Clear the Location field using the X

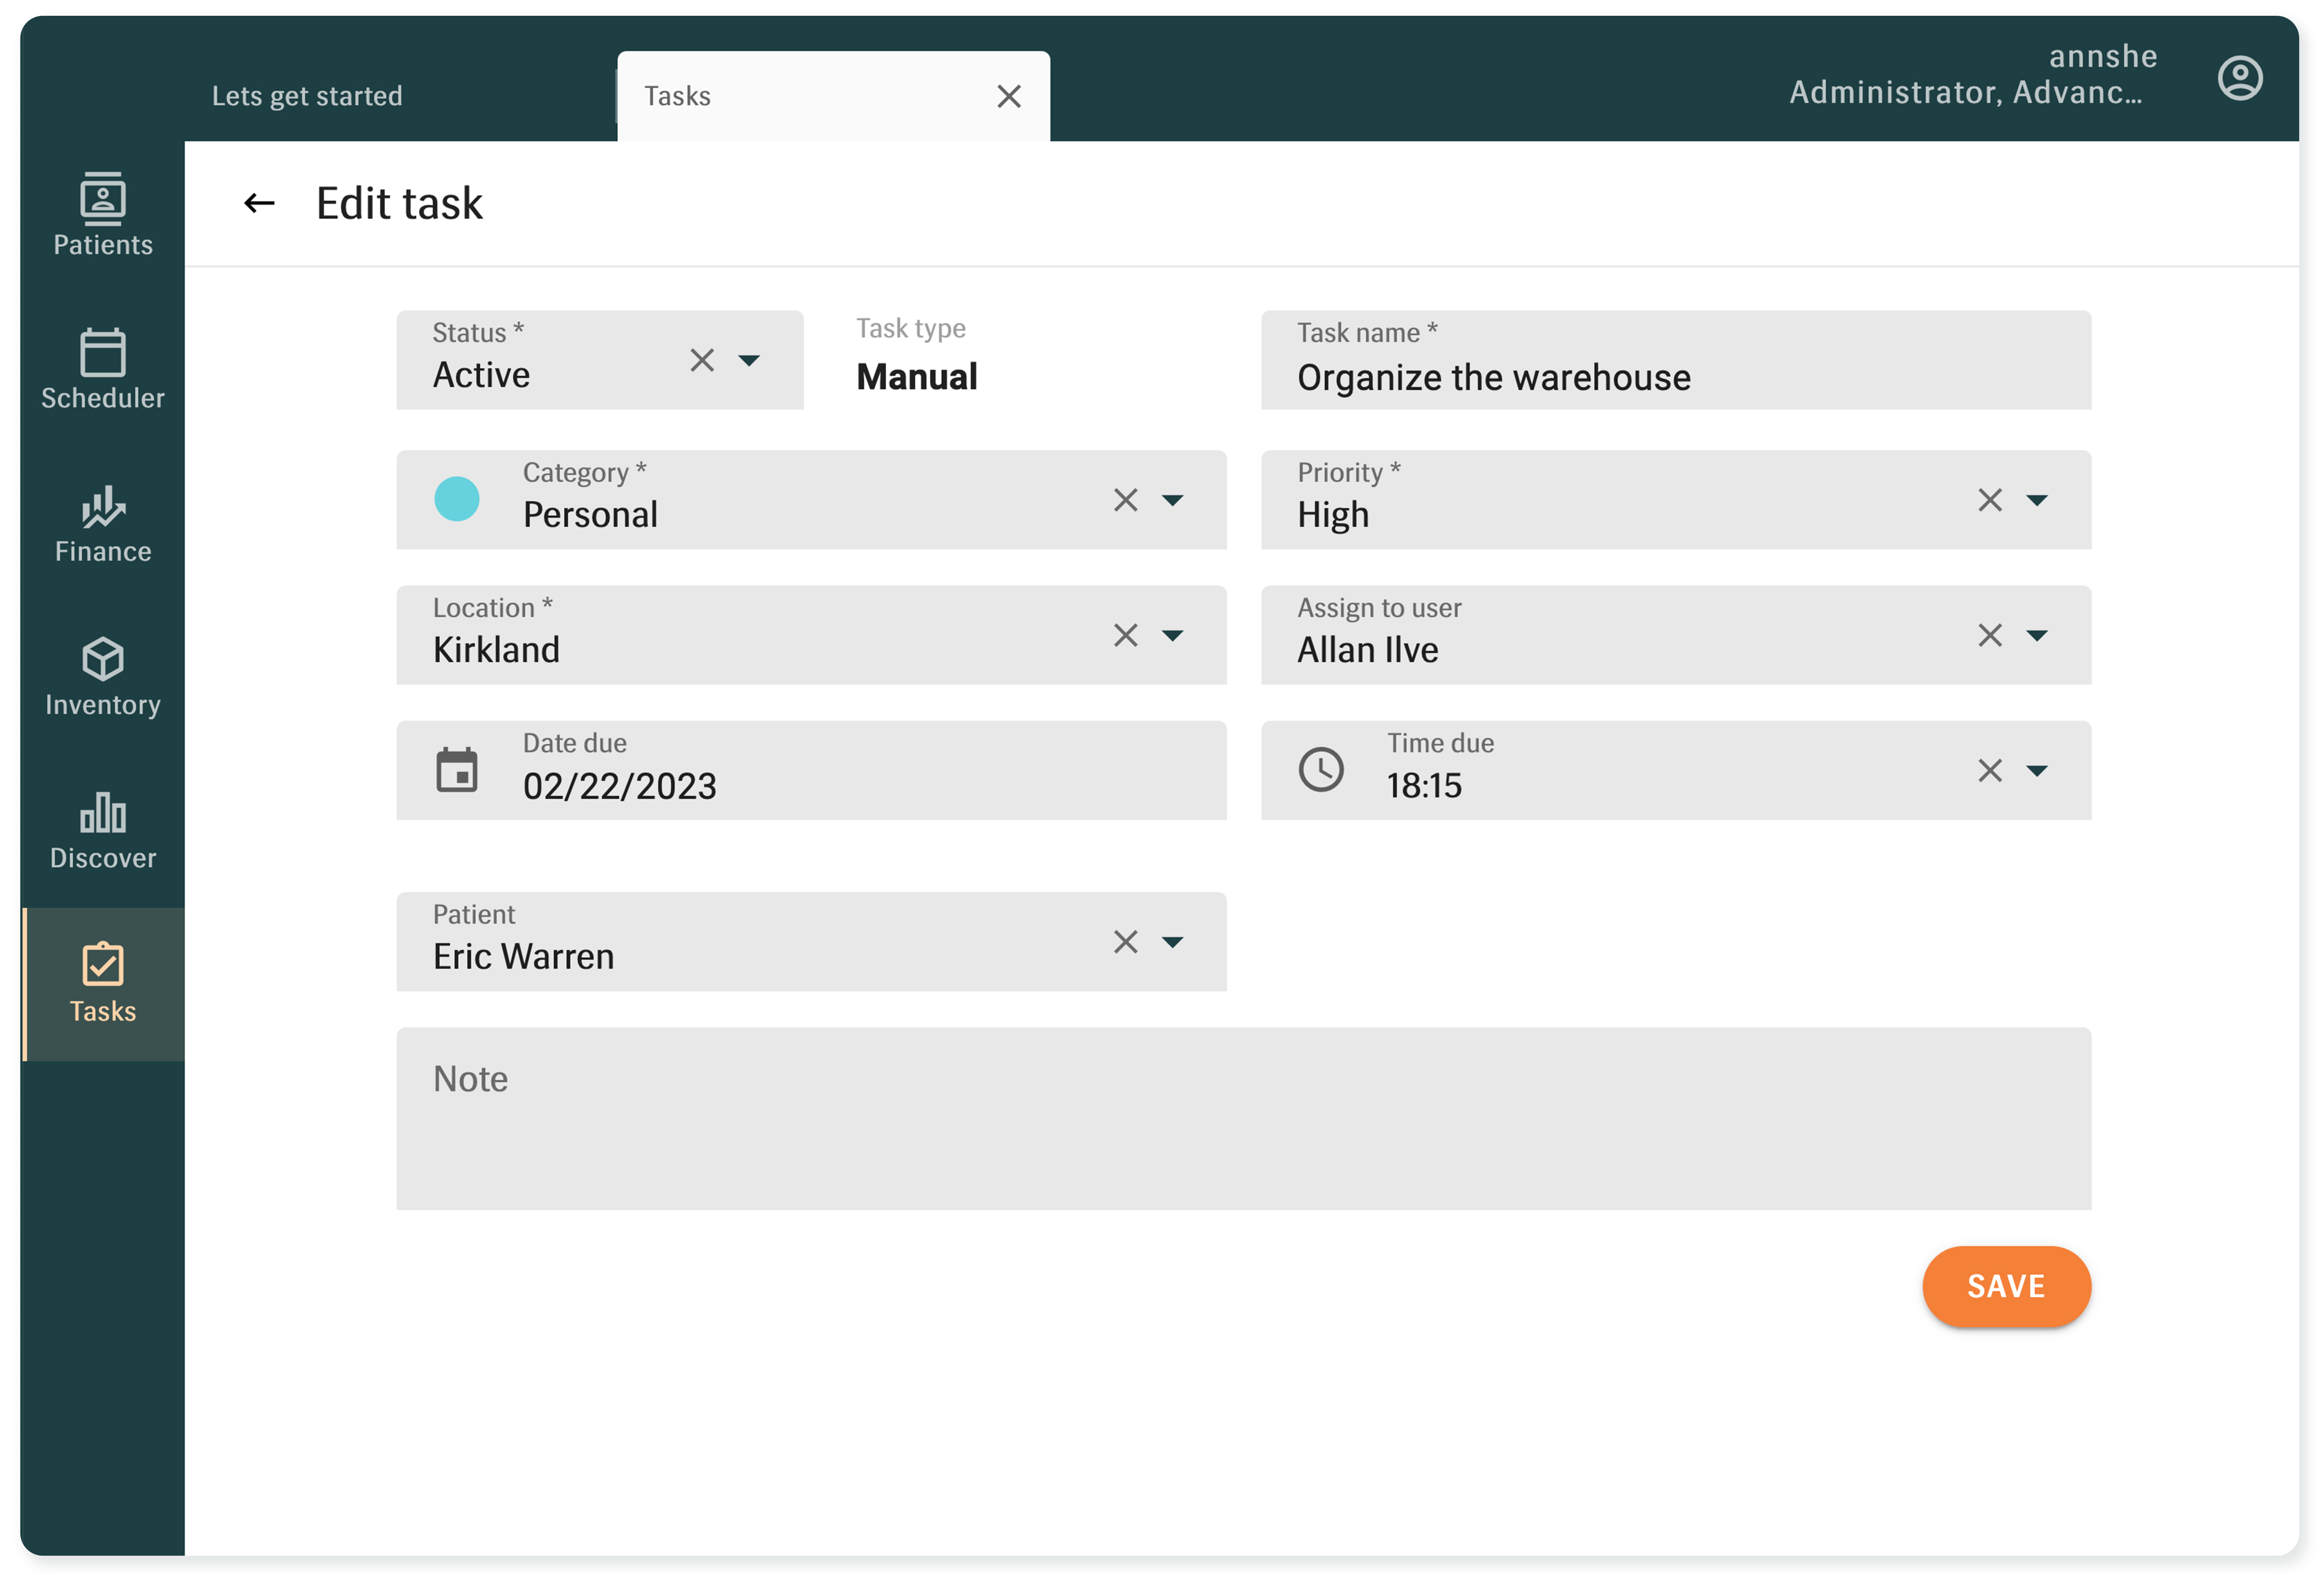tap(1125, 635)
